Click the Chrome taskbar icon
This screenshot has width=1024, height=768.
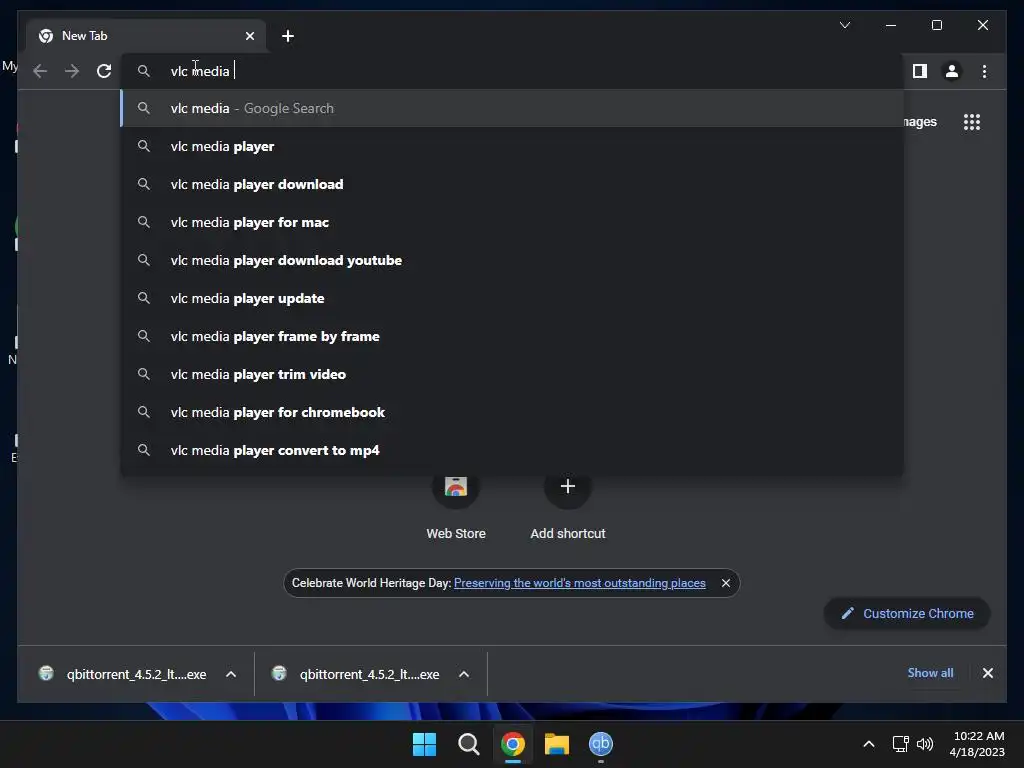pyautogui.click(x=513, y=744)
